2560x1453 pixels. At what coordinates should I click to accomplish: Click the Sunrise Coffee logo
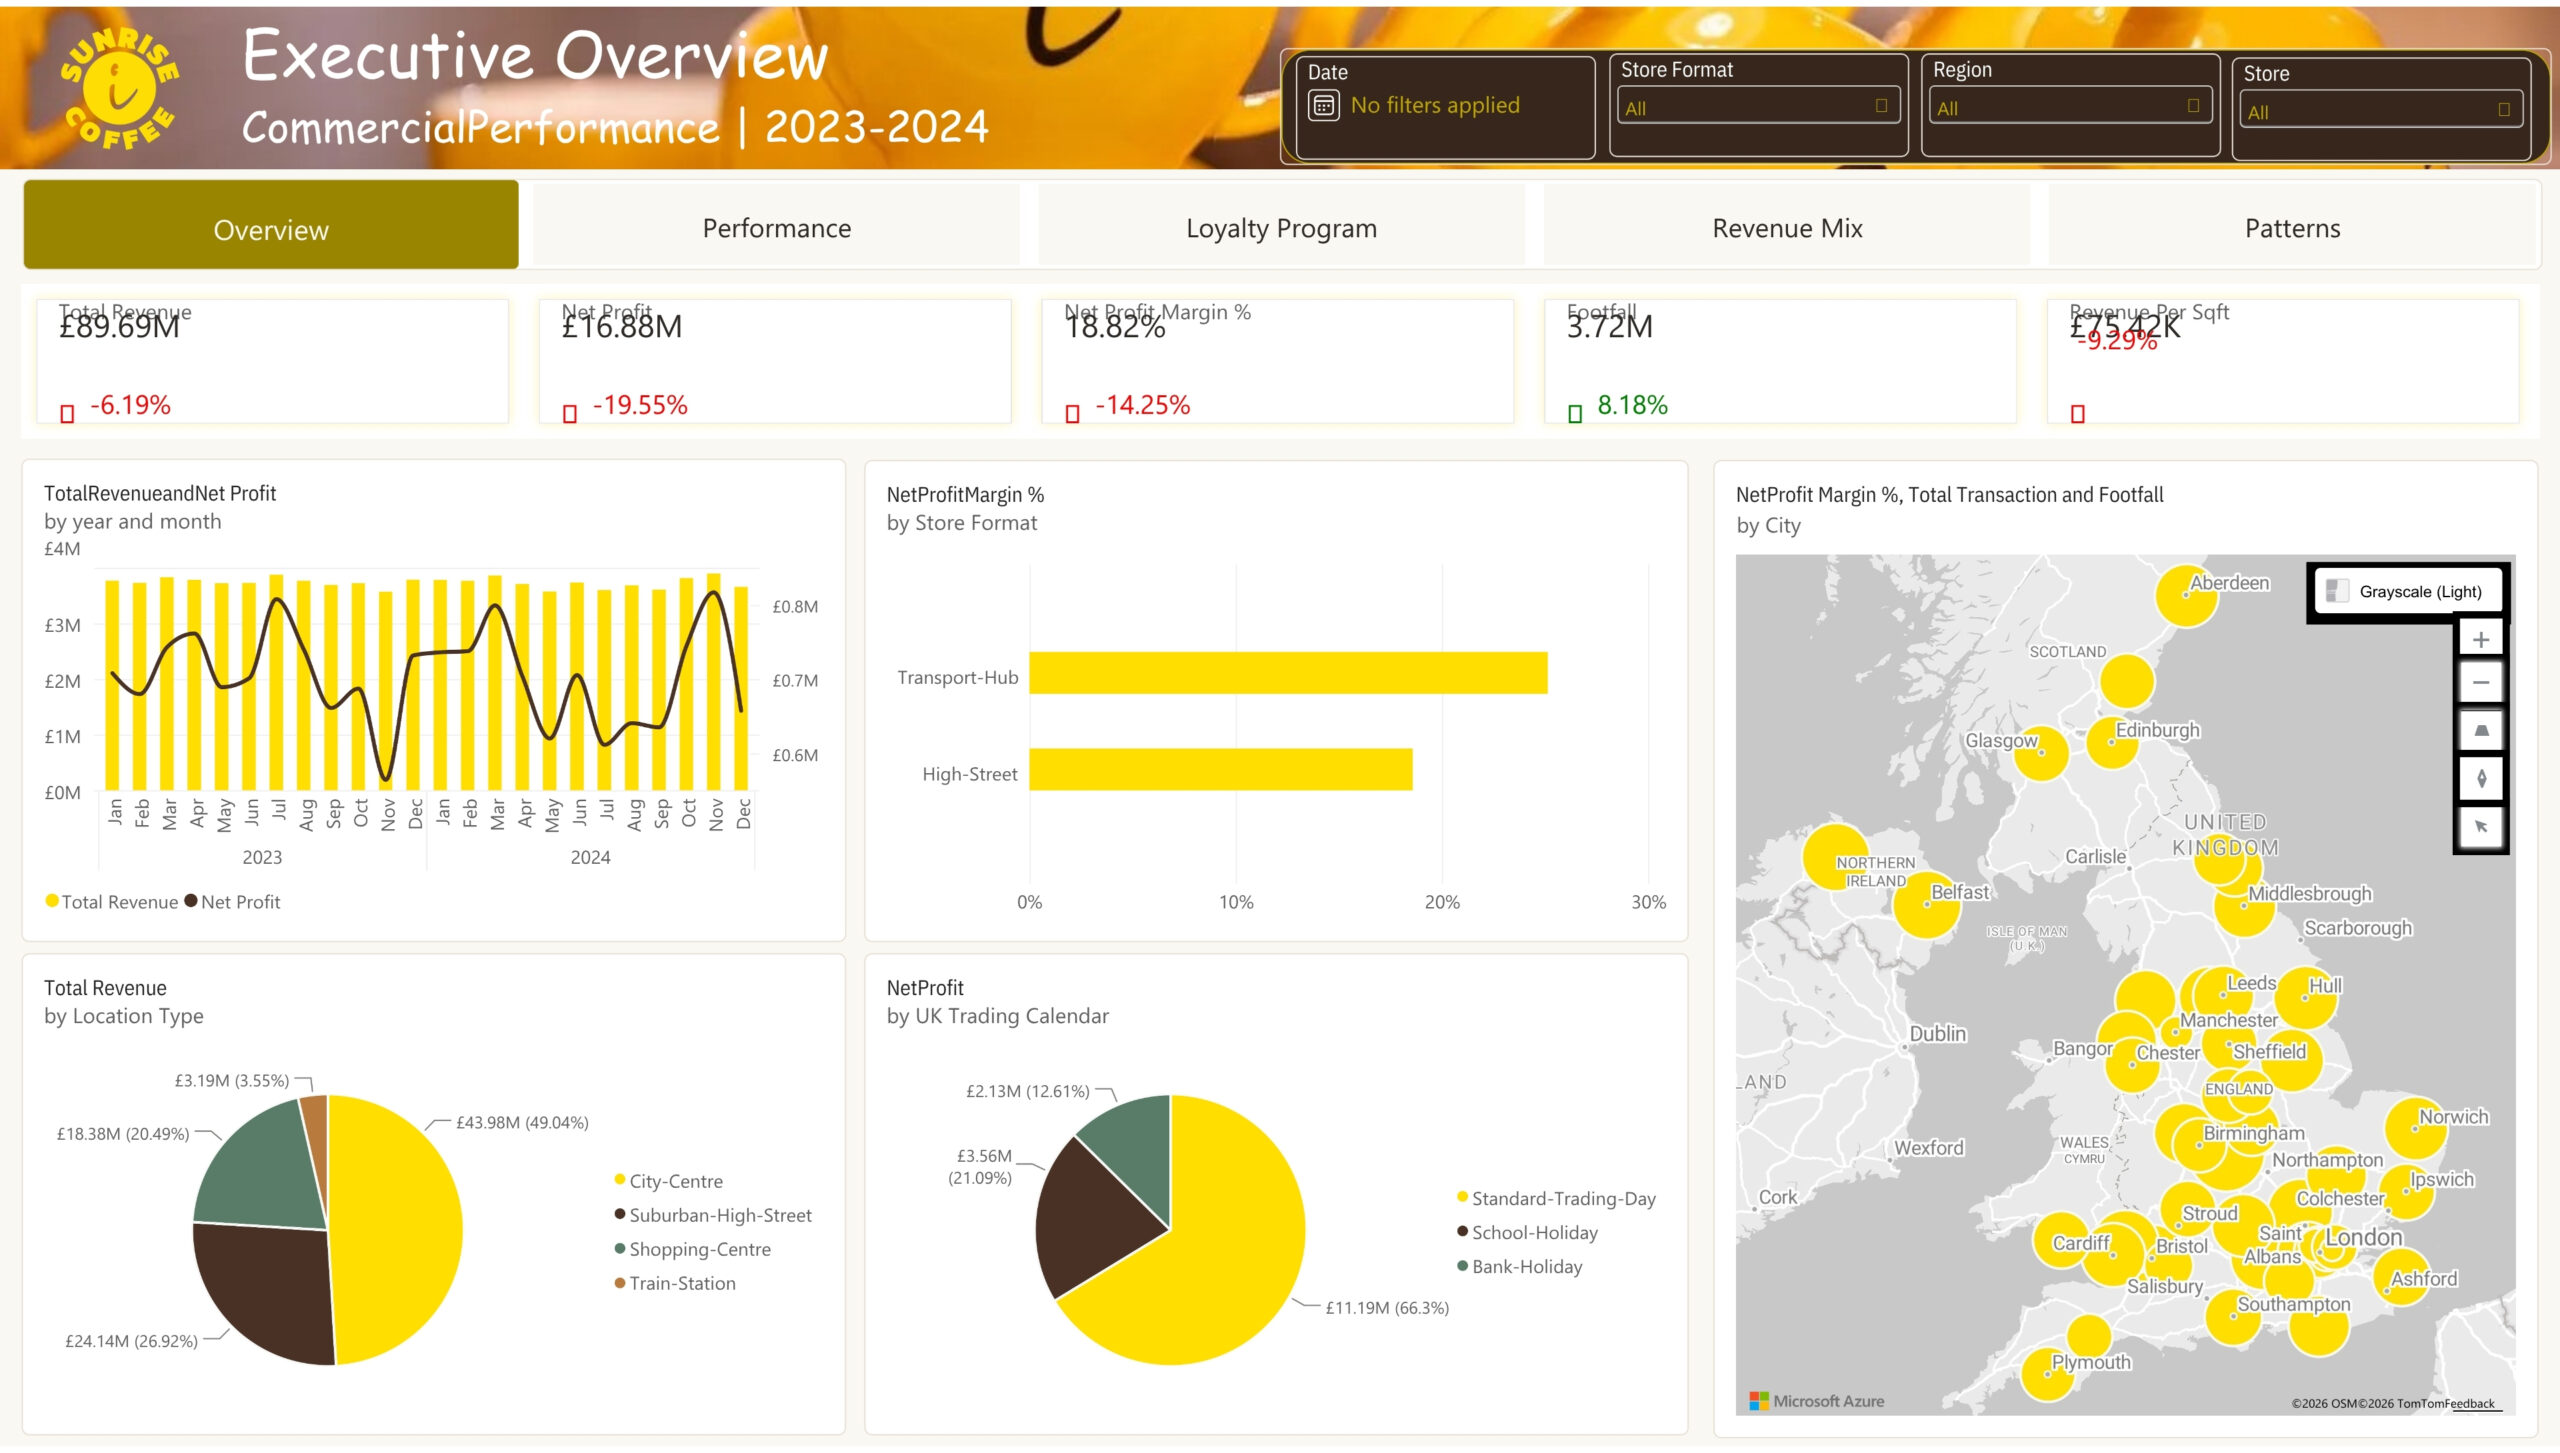point(119,89)
